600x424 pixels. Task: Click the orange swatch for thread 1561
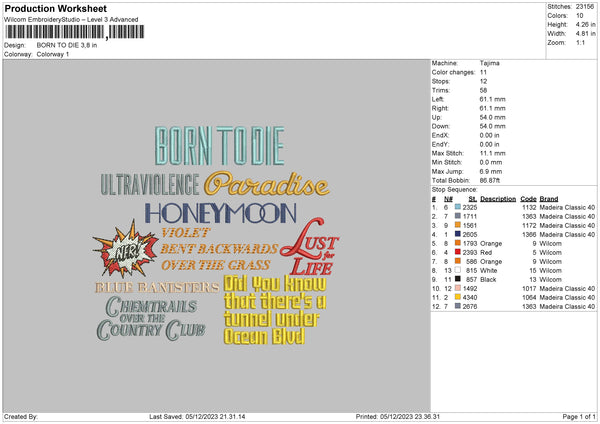click(x=458, y=225)
